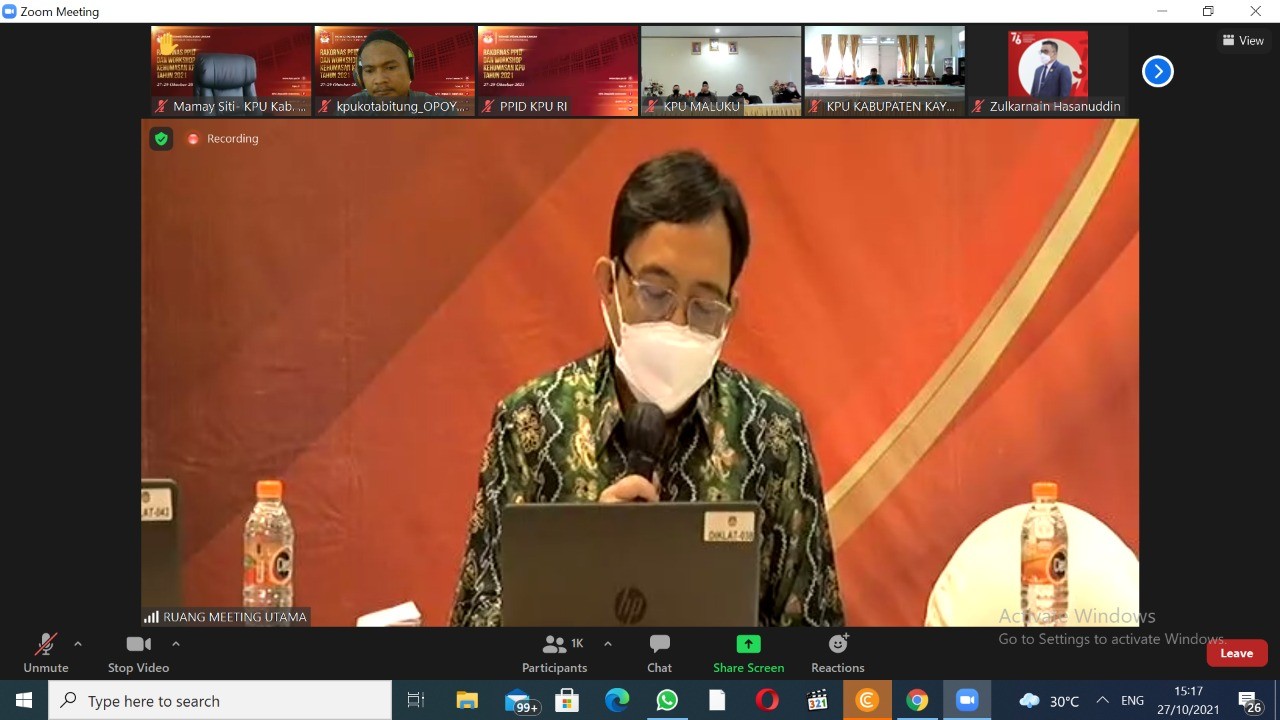Expand audio settings arrow beside Unmute
1280x720 pixels.
[x=78, y=644]
